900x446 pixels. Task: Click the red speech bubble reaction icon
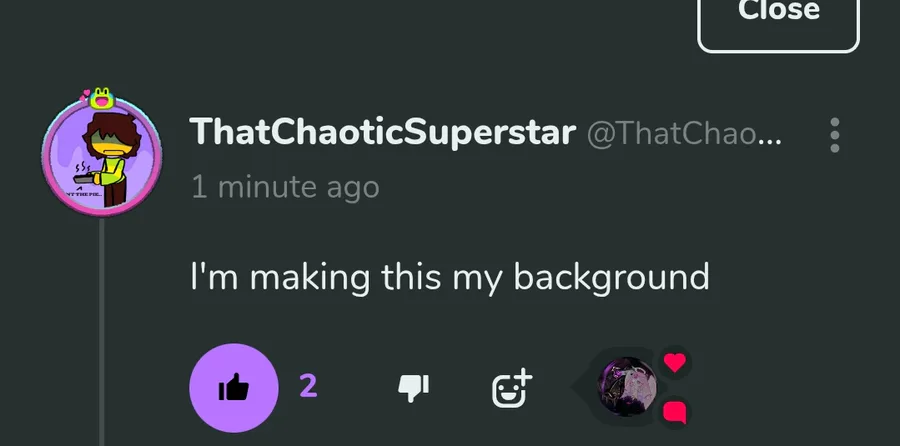pos(674,412)
